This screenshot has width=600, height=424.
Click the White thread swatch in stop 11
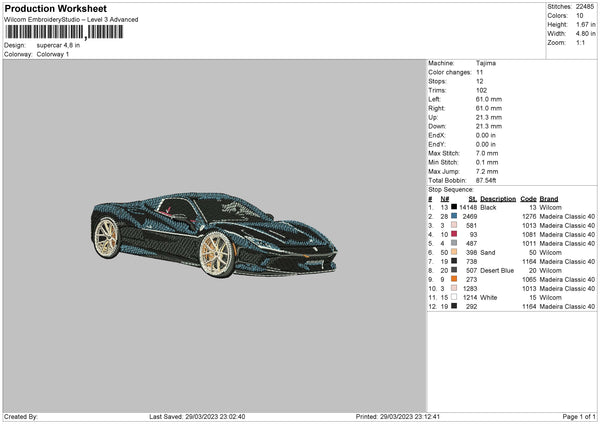(453, 297)
